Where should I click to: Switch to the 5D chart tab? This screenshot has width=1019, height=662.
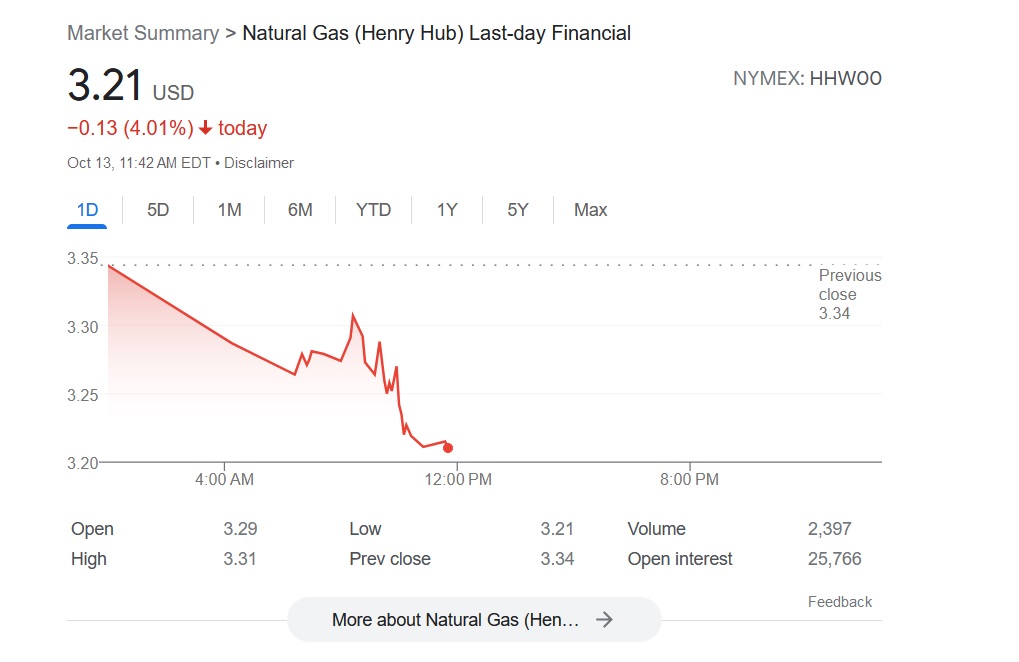point(158,210)
